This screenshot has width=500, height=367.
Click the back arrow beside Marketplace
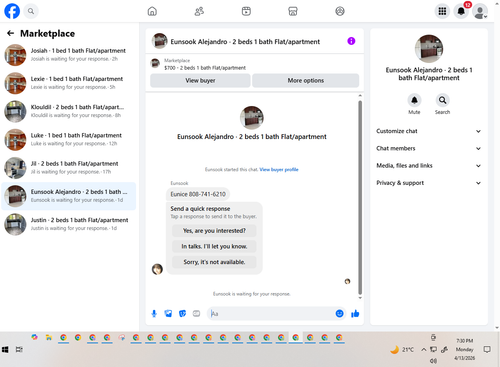click(11, 33)
